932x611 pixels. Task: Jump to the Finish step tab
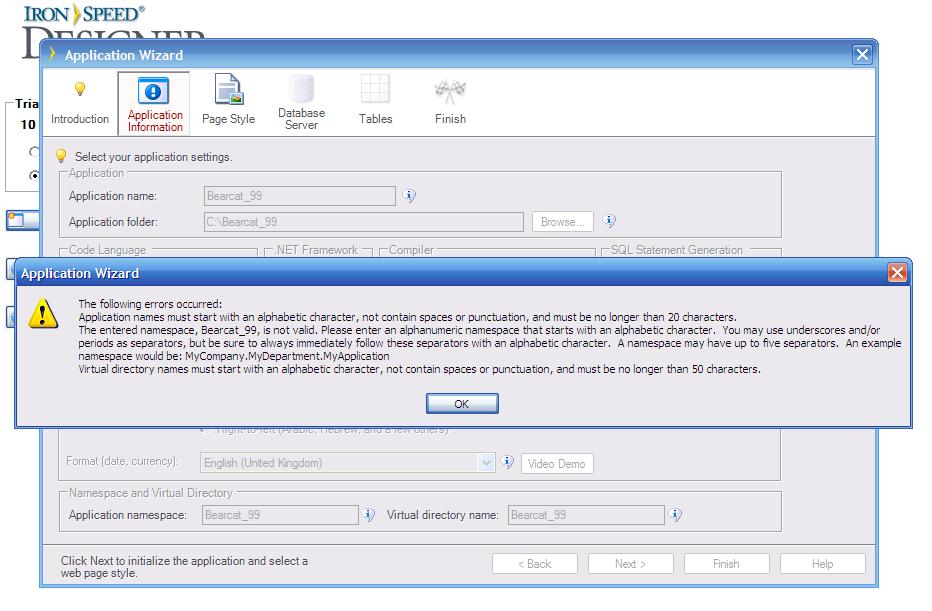point(450,103)
